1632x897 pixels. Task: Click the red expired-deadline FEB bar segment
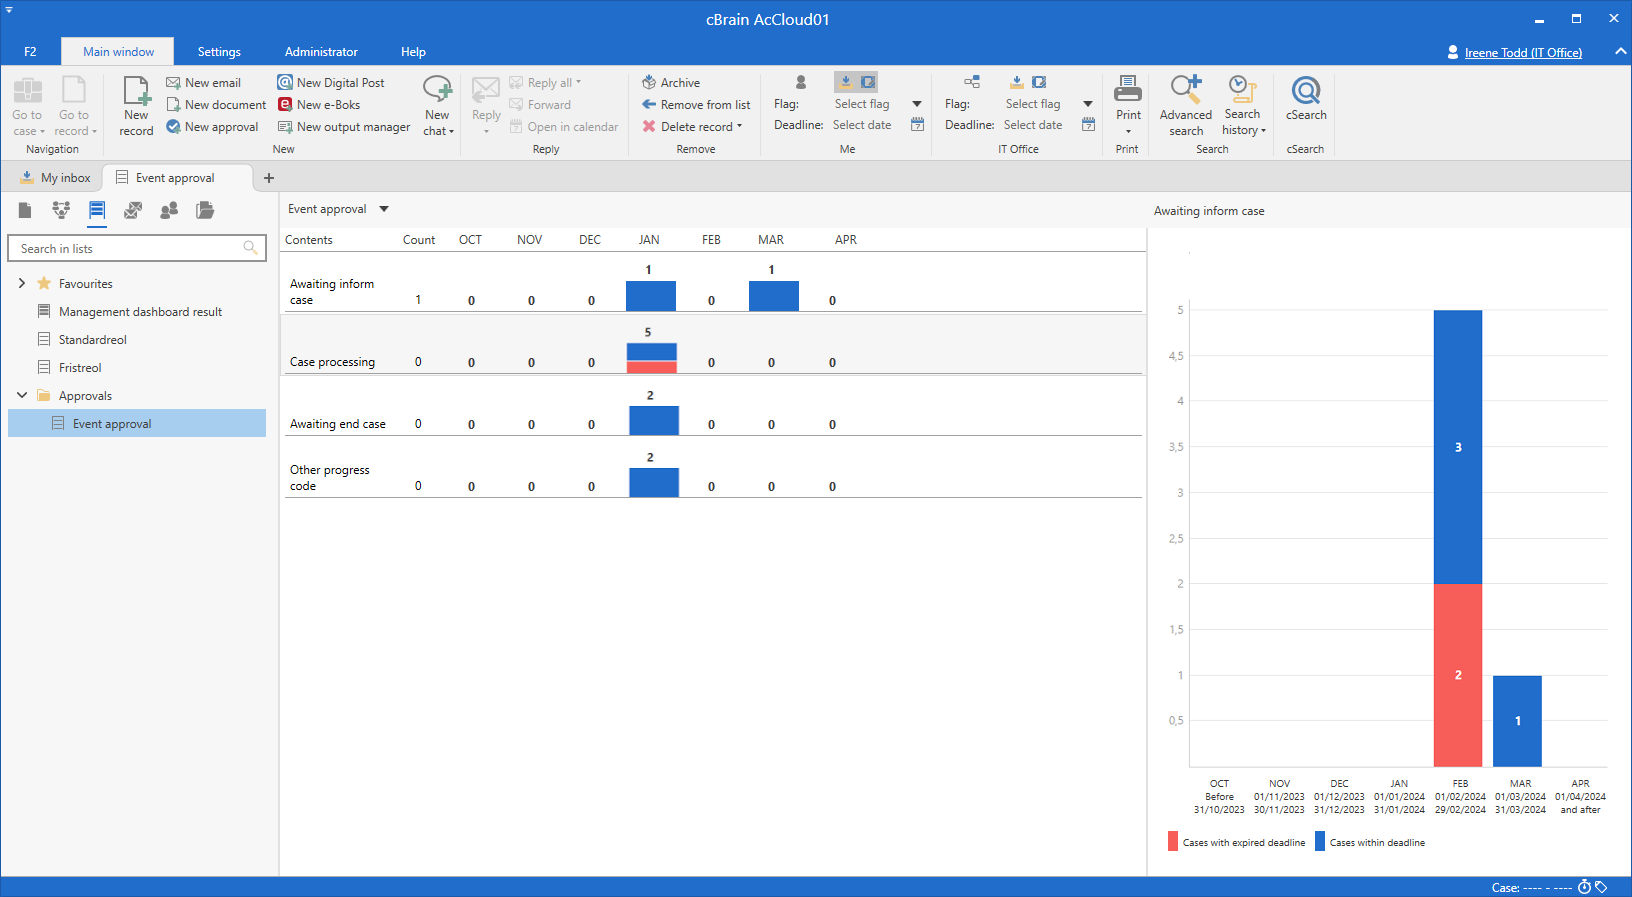tap(1457, 675)
